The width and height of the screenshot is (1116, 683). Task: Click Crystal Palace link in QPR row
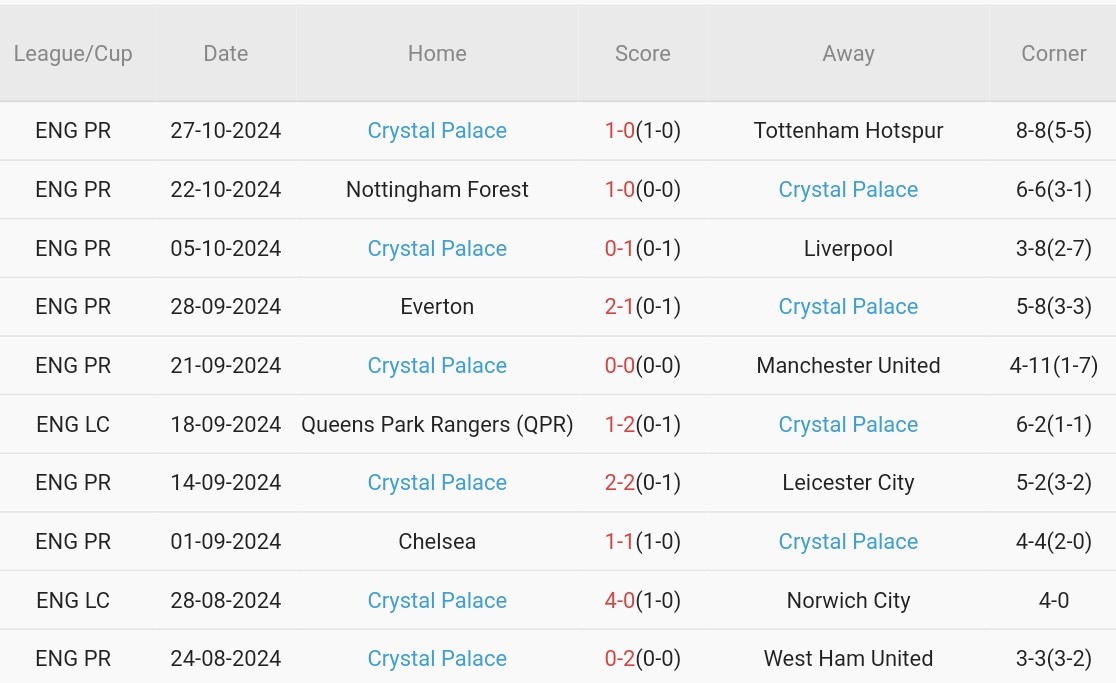848,425
